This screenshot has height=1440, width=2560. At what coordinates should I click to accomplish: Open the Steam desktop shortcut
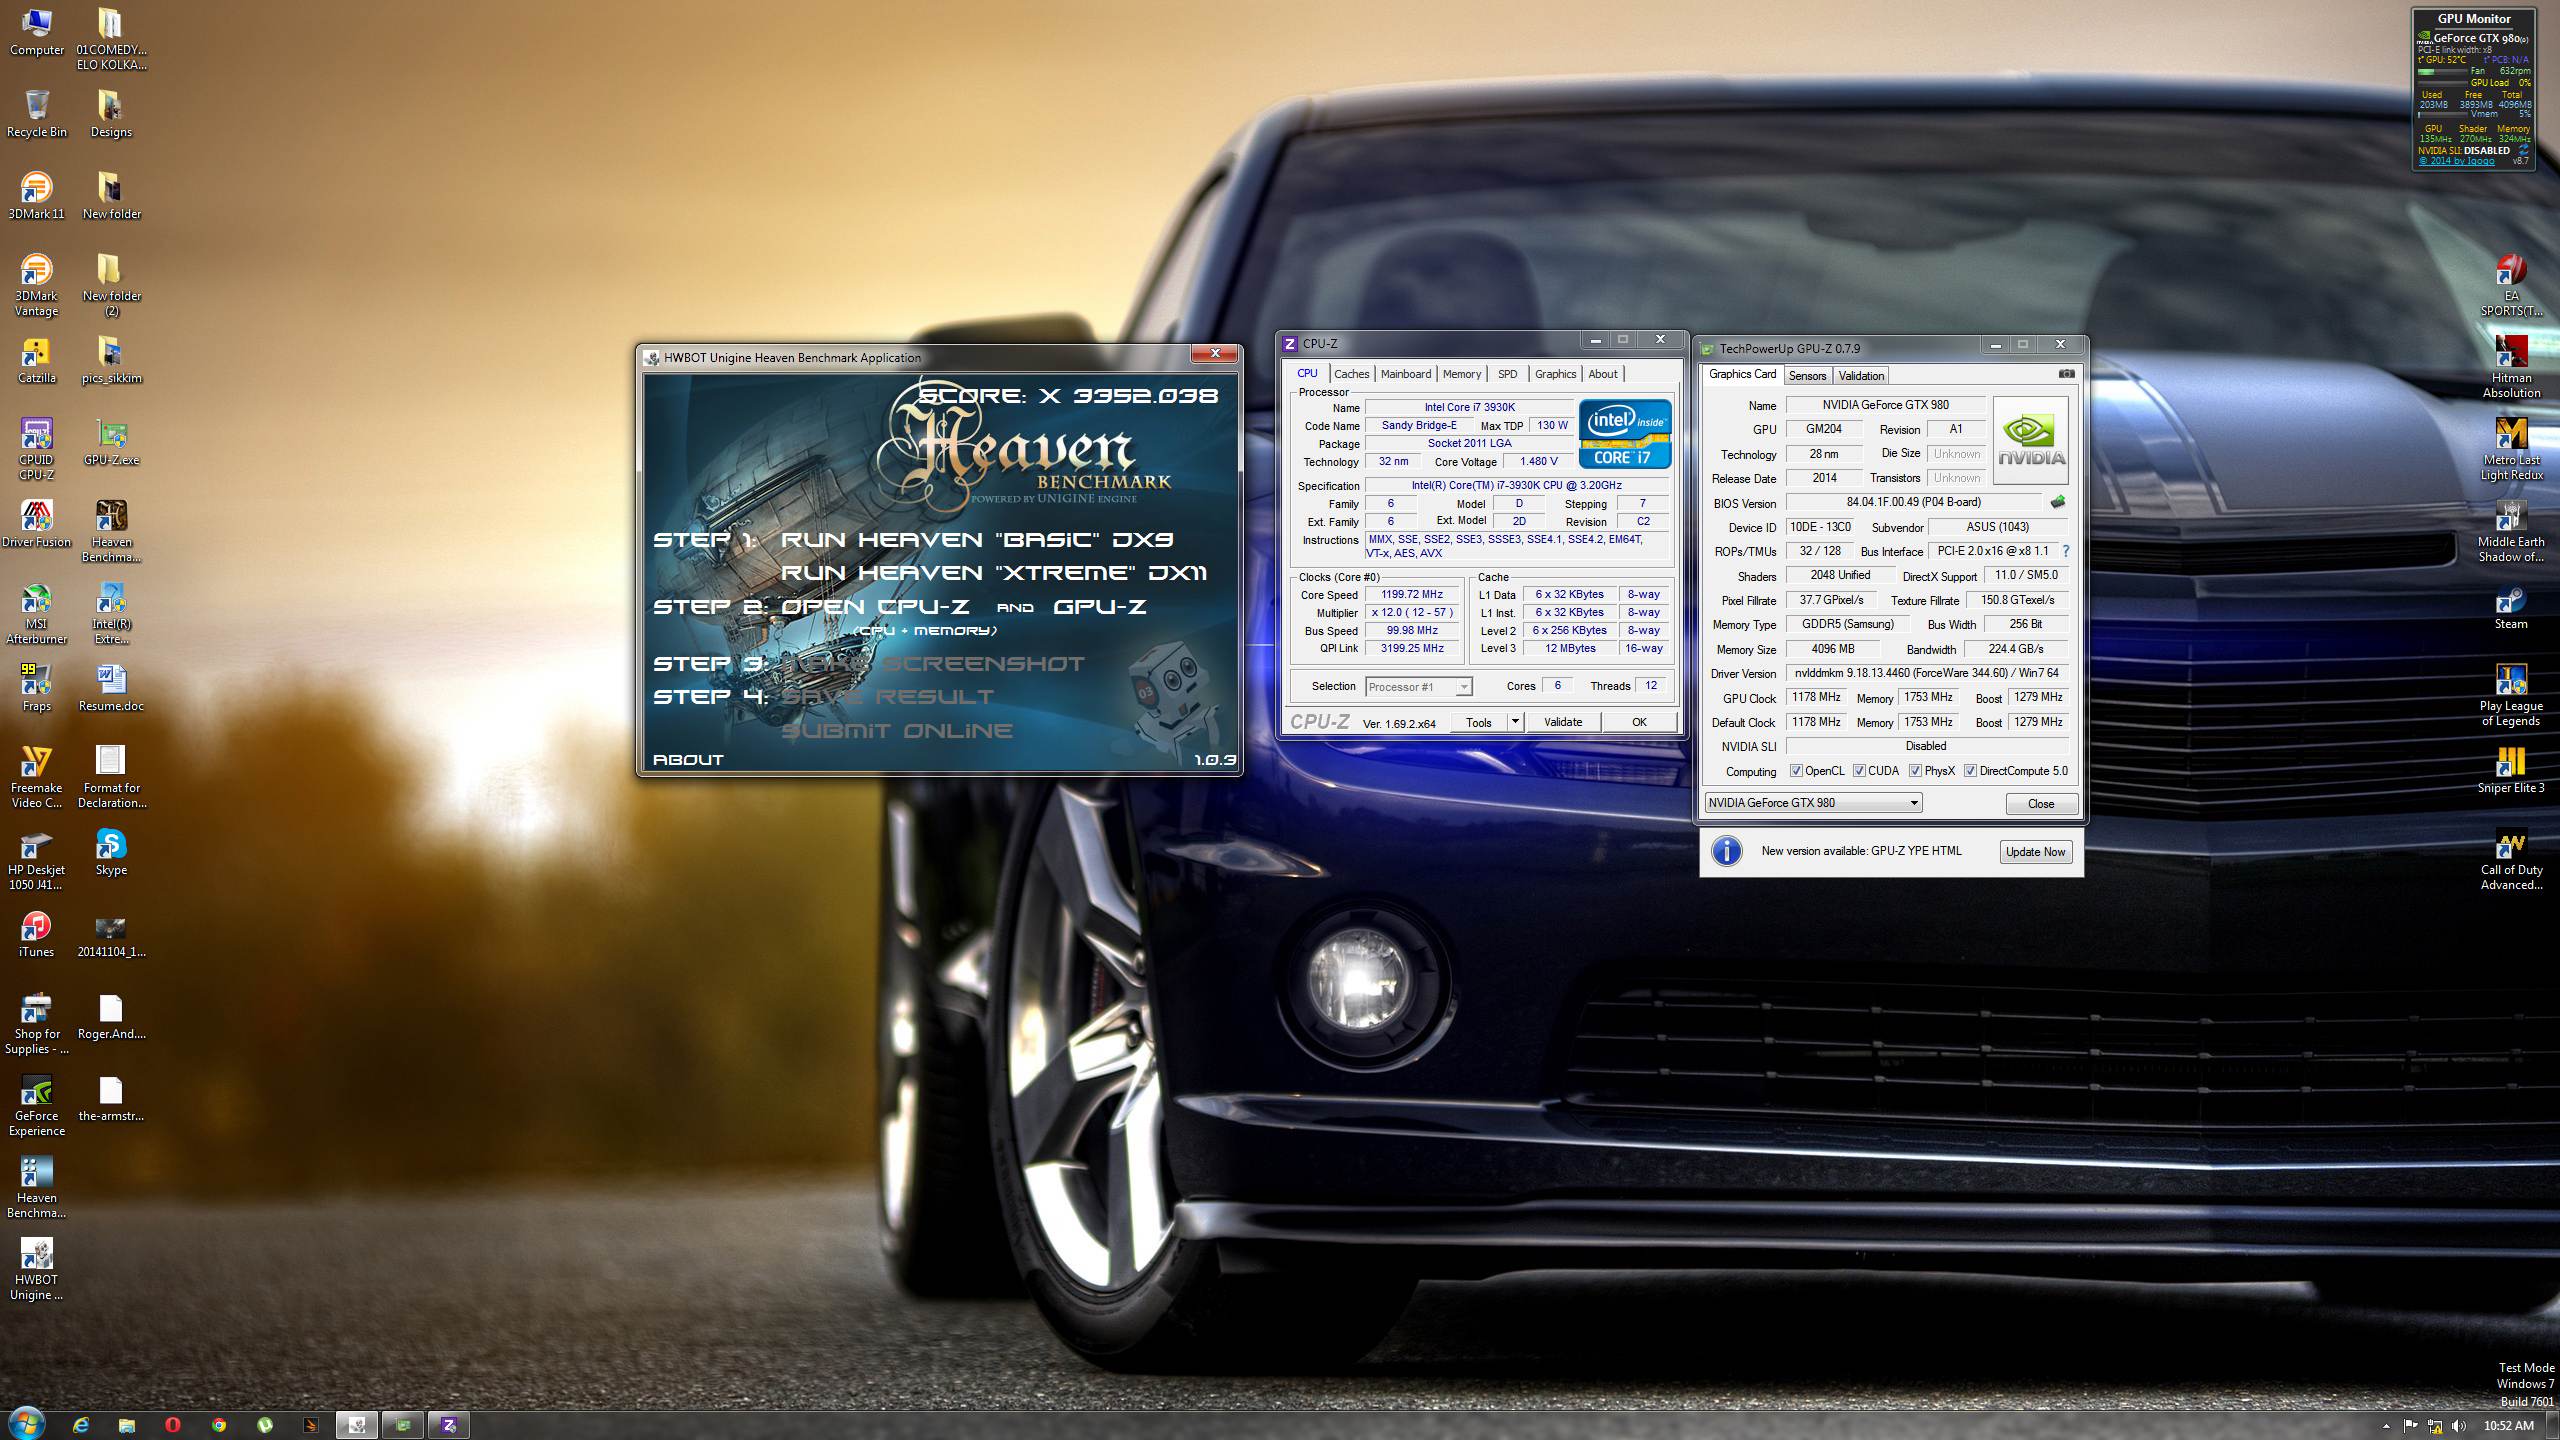point(2510,606)
